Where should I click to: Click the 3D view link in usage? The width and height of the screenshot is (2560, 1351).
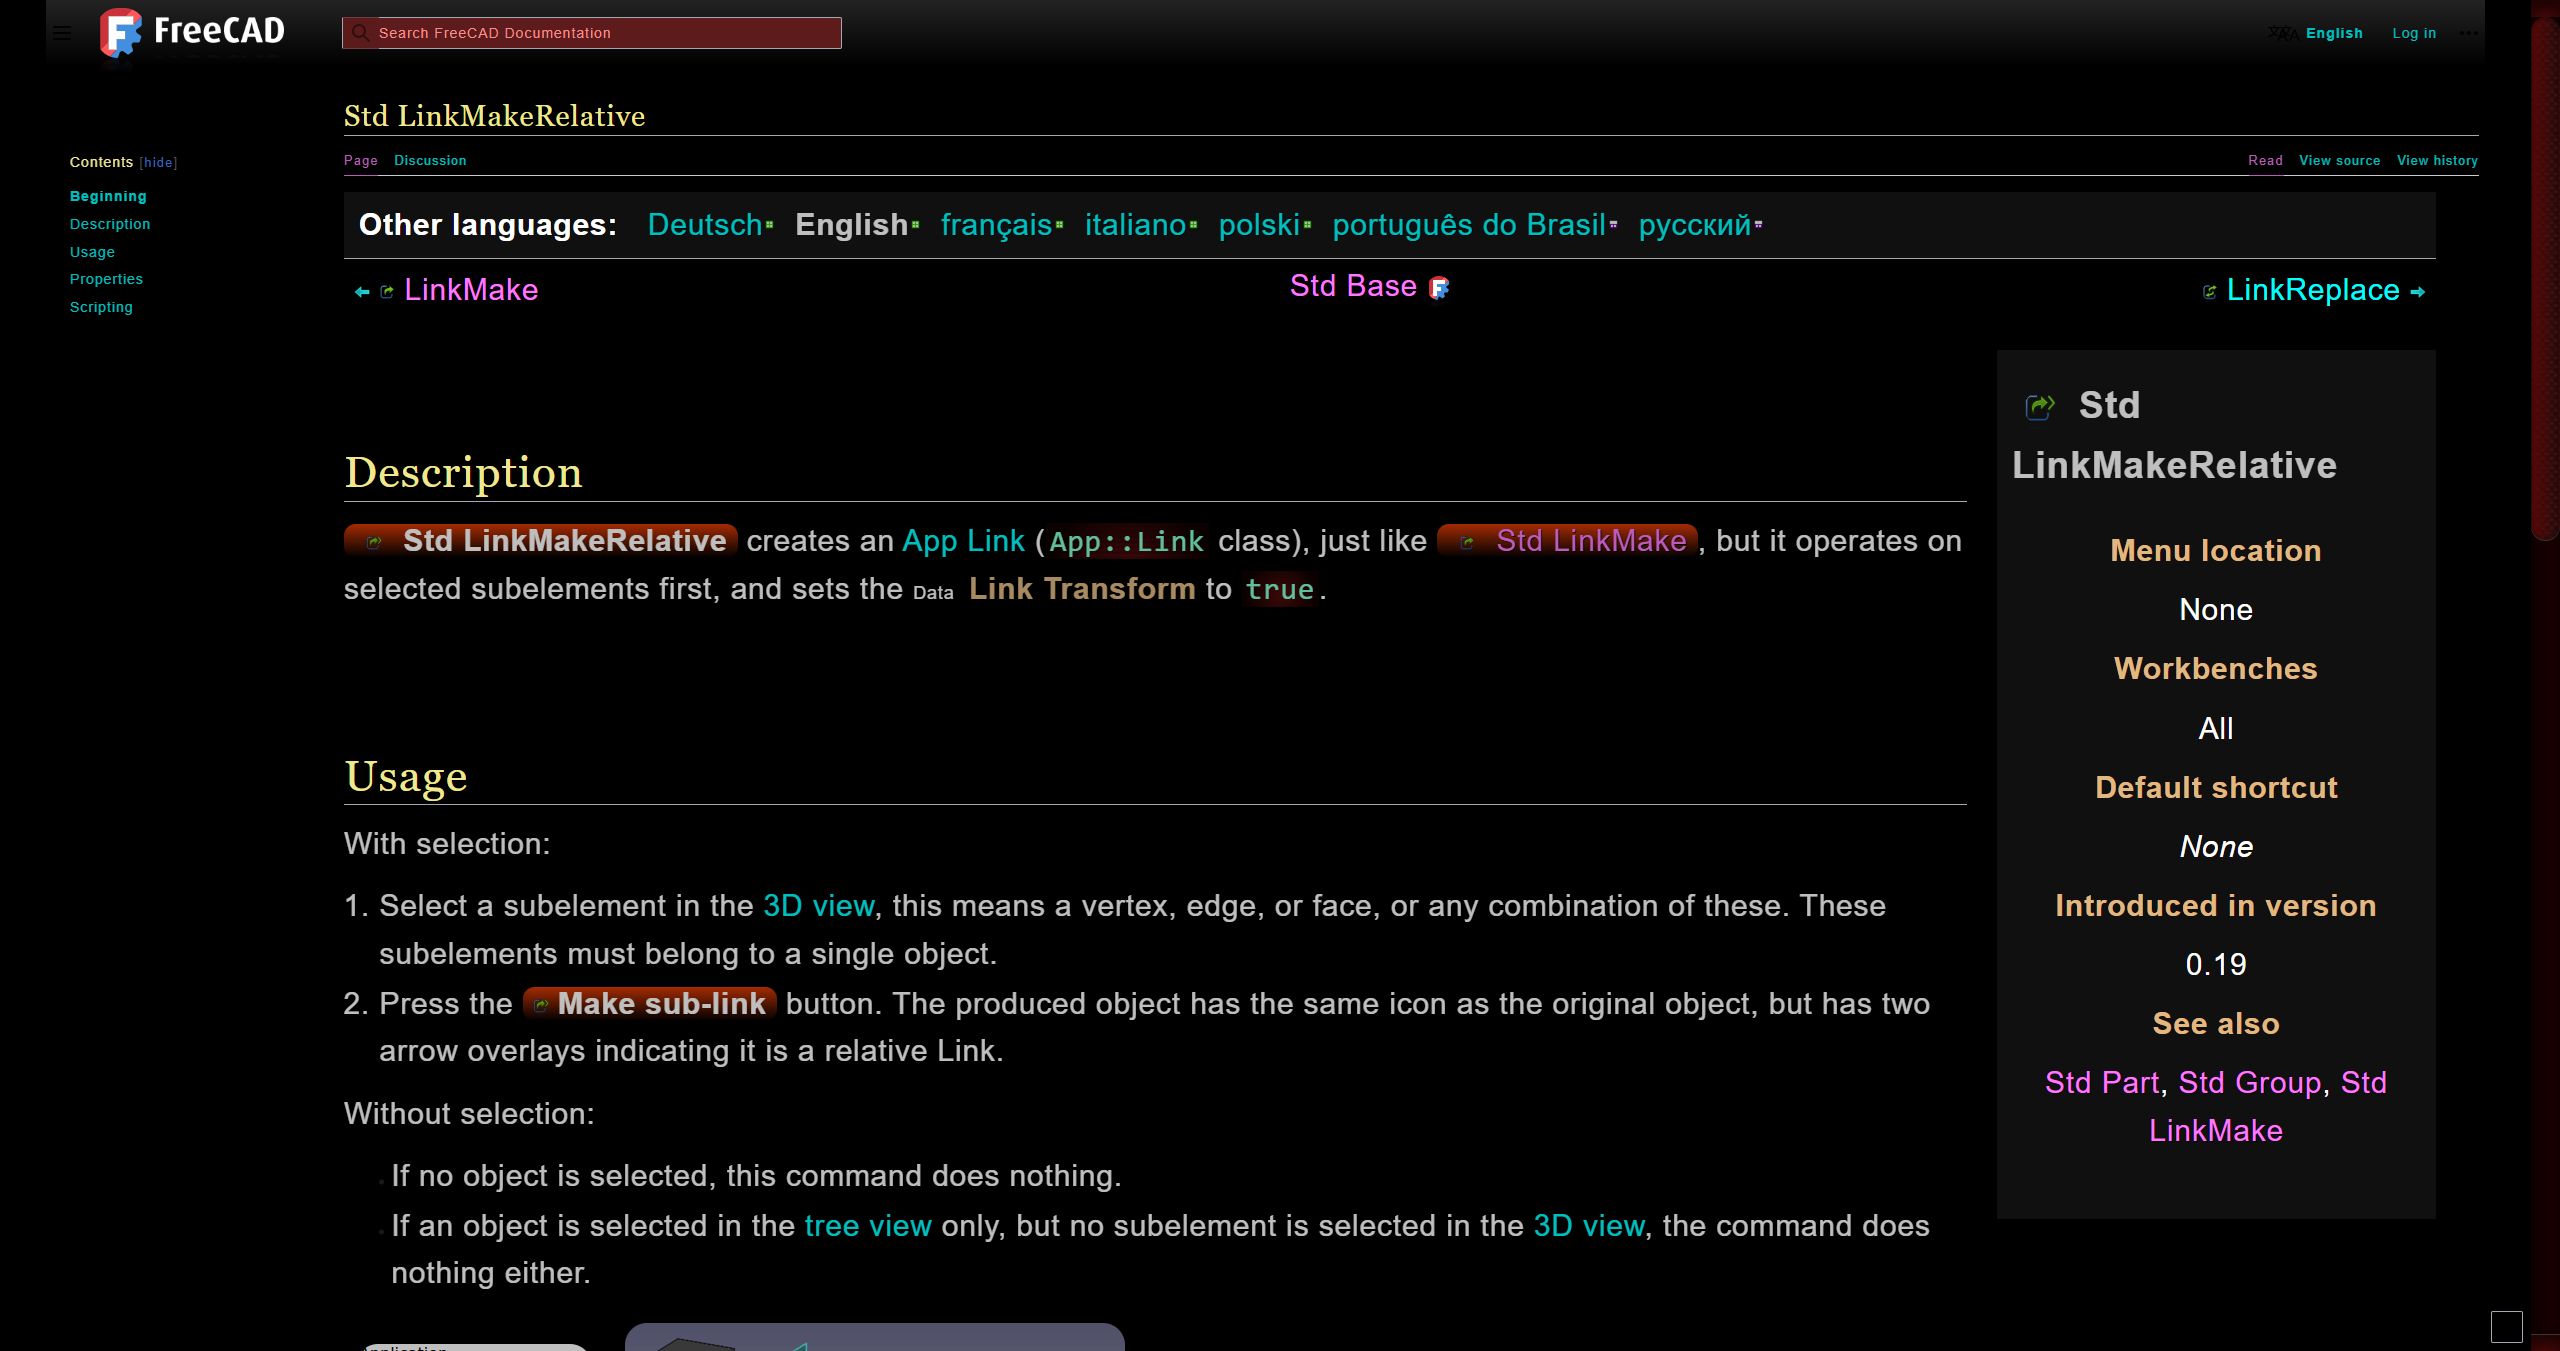pos(818,906)
